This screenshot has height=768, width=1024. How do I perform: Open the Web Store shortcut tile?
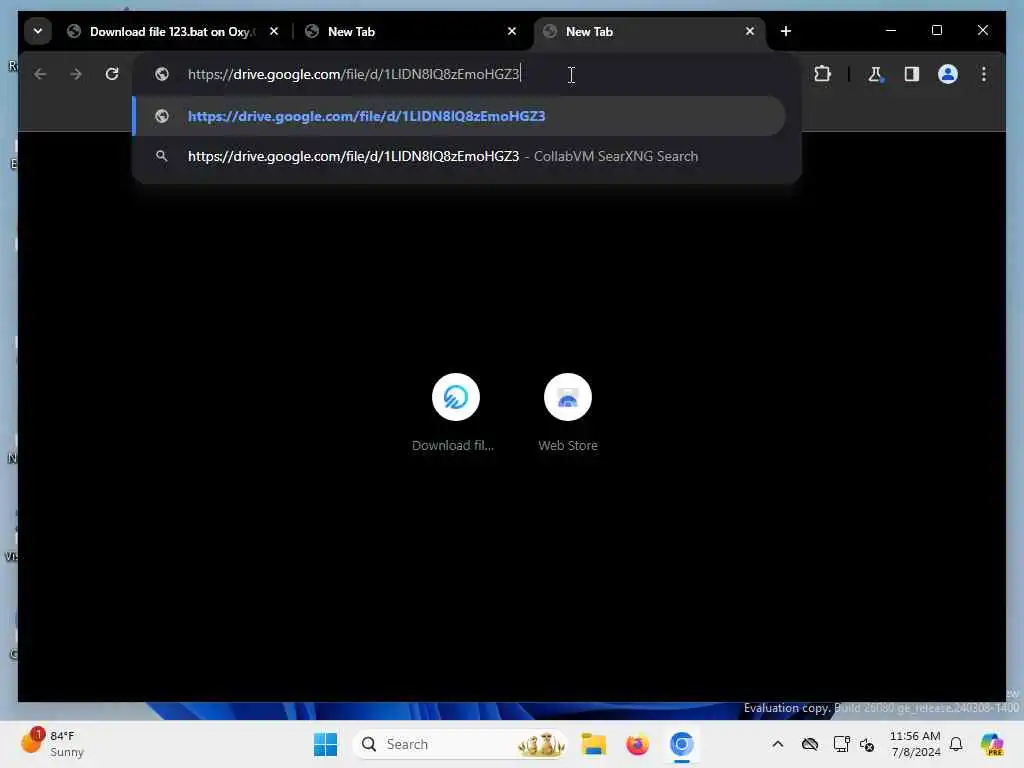[x=568, y=411]
